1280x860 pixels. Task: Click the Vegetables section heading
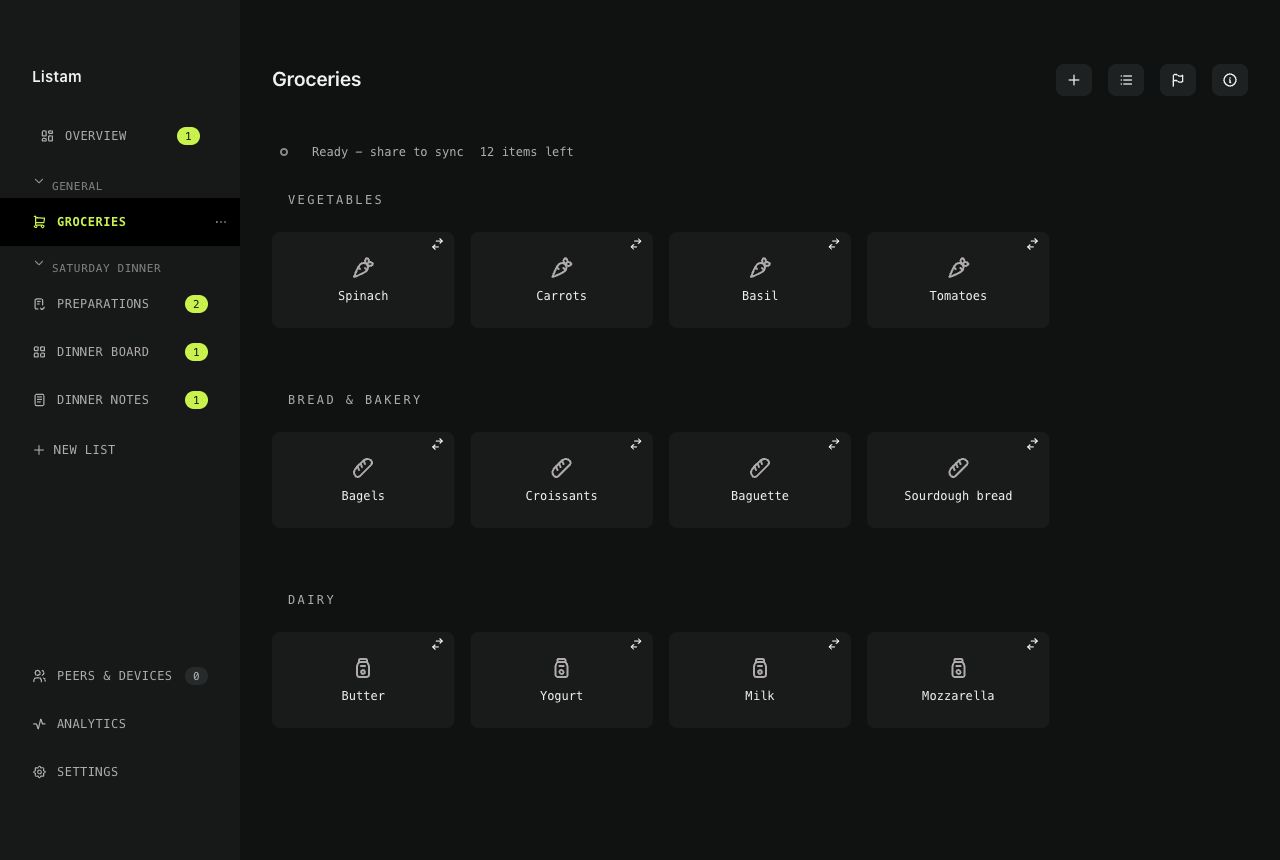336,200
